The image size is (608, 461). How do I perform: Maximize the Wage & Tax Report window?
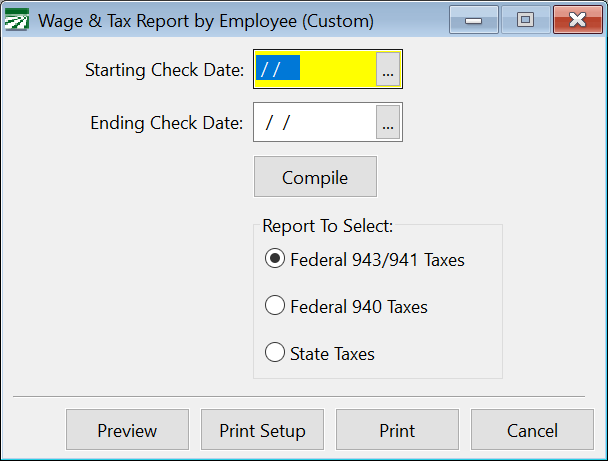click(x=525, y=19)
